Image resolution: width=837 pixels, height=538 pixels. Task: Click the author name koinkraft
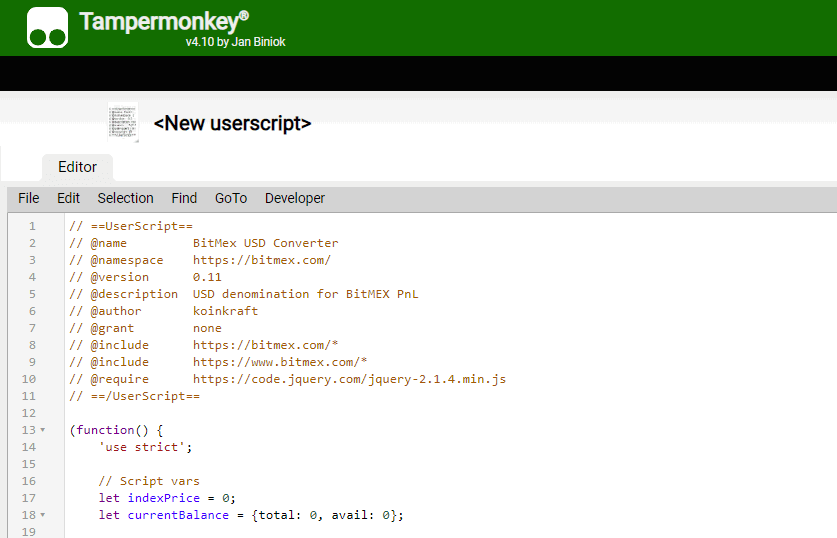228,311
